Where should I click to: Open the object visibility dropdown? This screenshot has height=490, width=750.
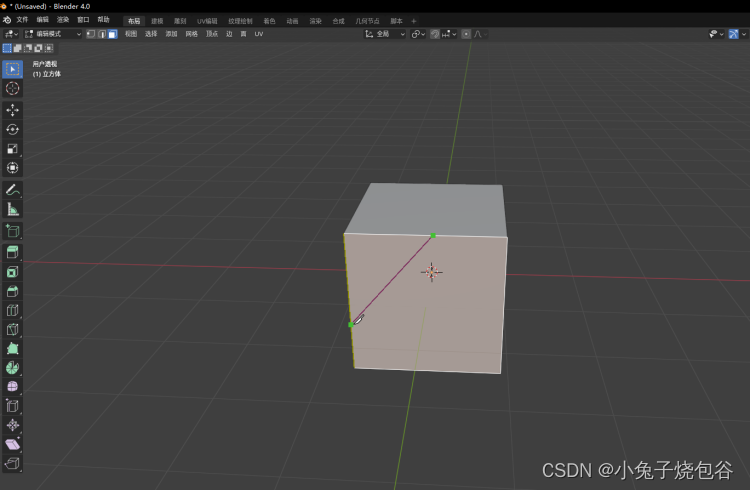[x=717, y=34]
